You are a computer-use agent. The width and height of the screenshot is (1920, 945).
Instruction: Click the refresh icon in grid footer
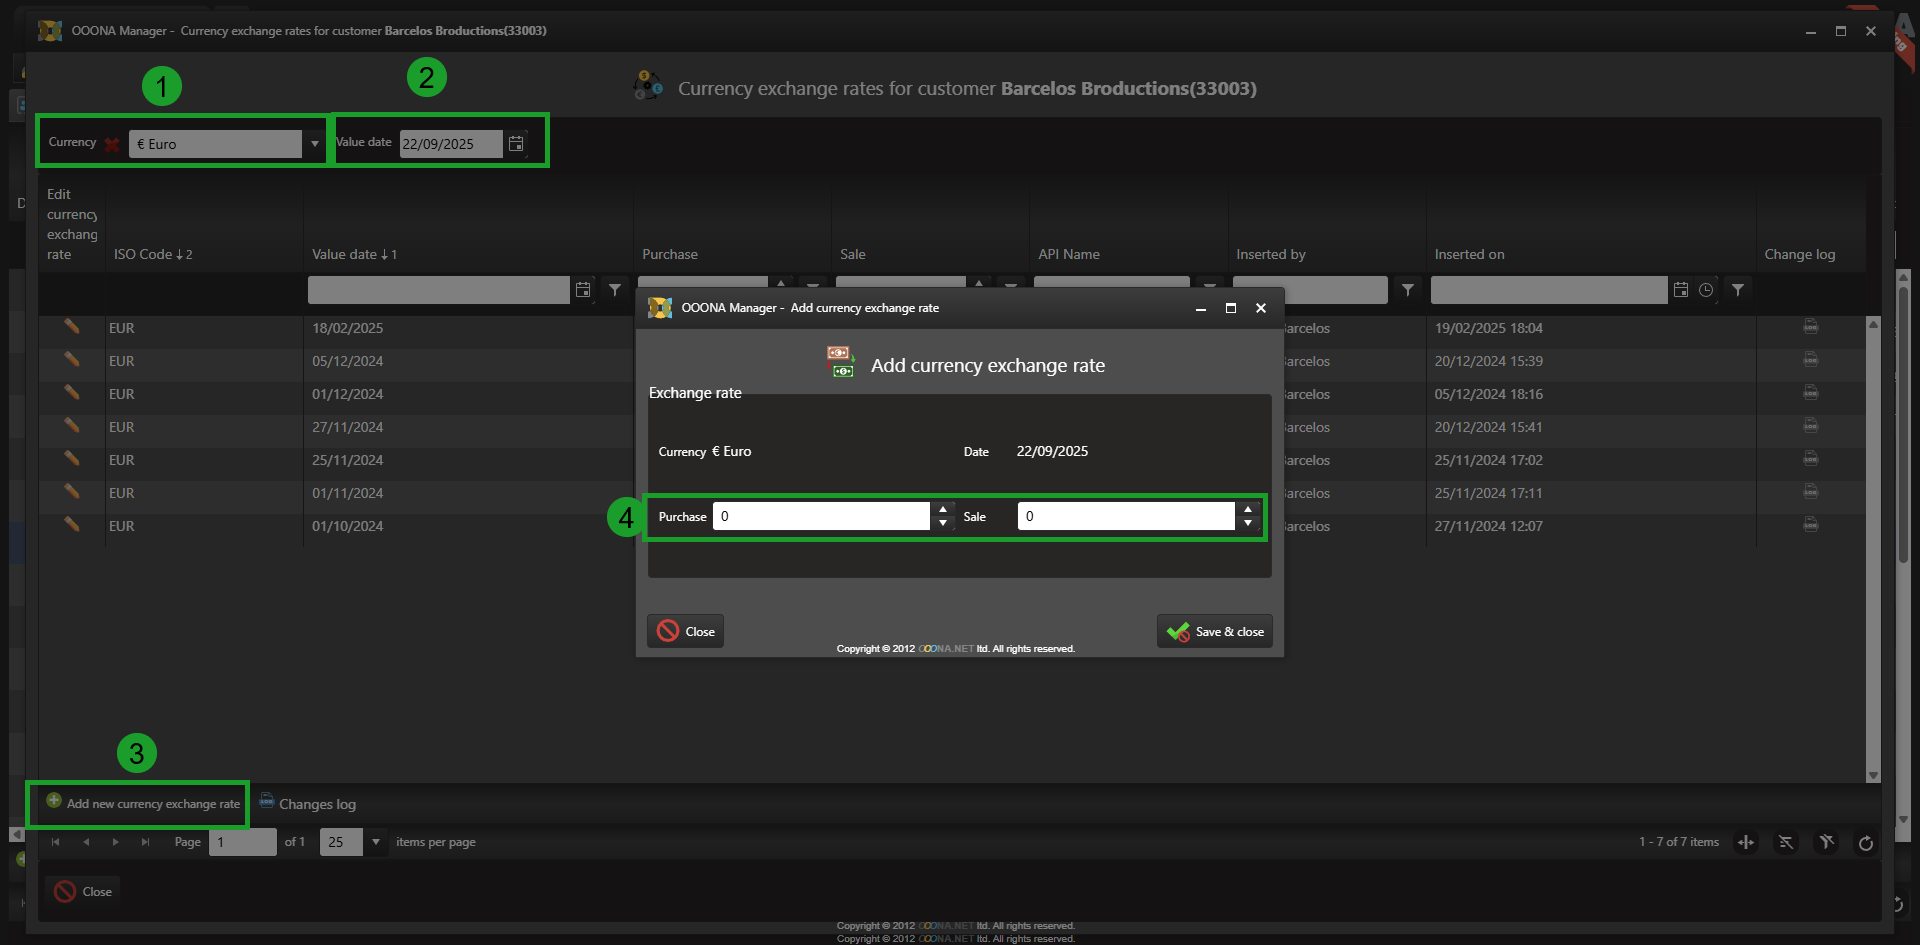coord(1865,843)
